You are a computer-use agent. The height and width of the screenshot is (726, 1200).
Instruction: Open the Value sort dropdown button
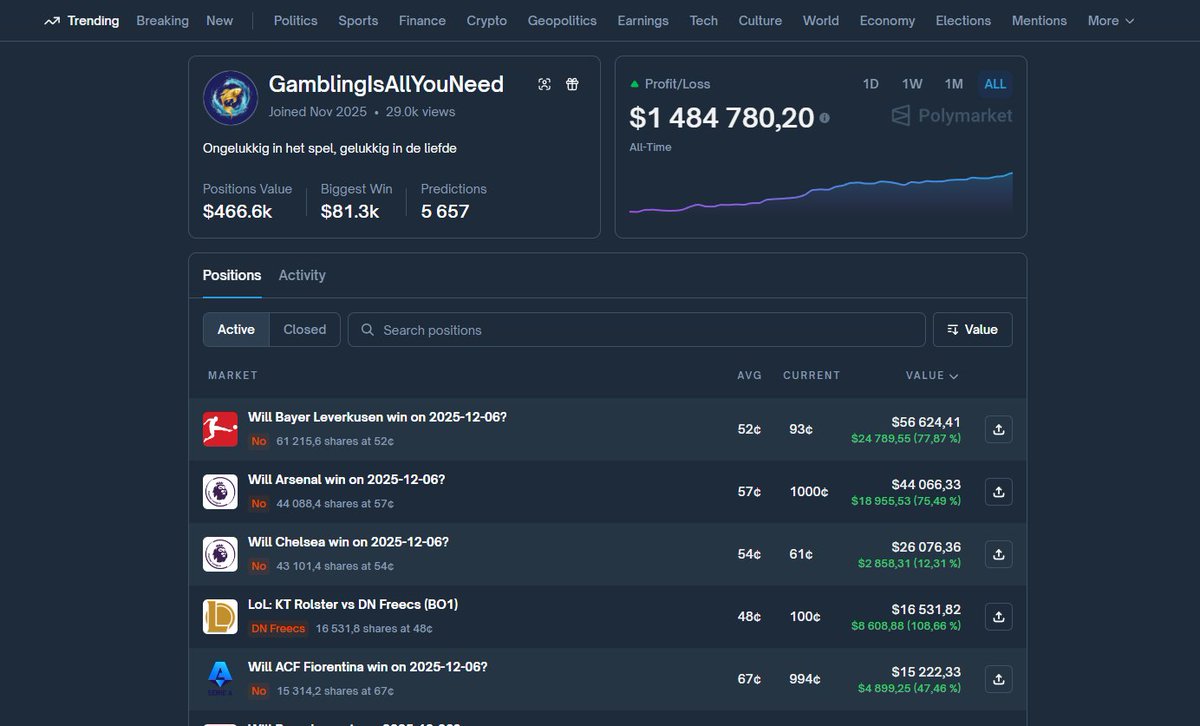click(x=972, y=329)
